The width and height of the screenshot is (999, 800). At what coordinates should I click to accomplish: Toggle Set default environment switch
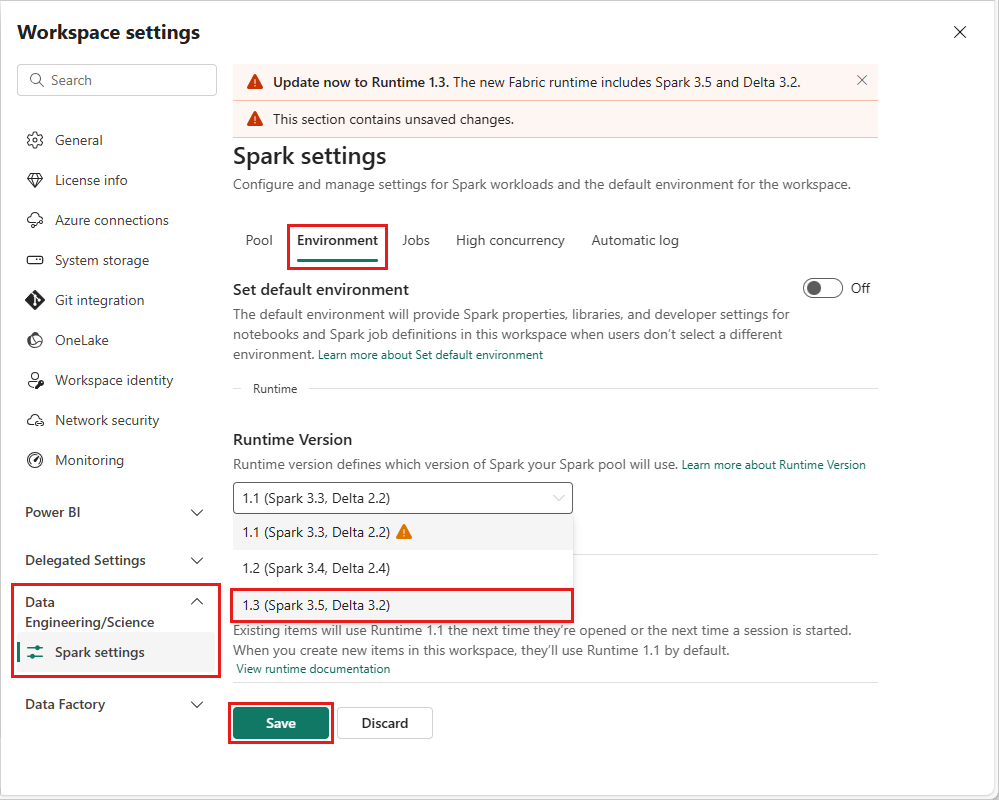(823, 288)
